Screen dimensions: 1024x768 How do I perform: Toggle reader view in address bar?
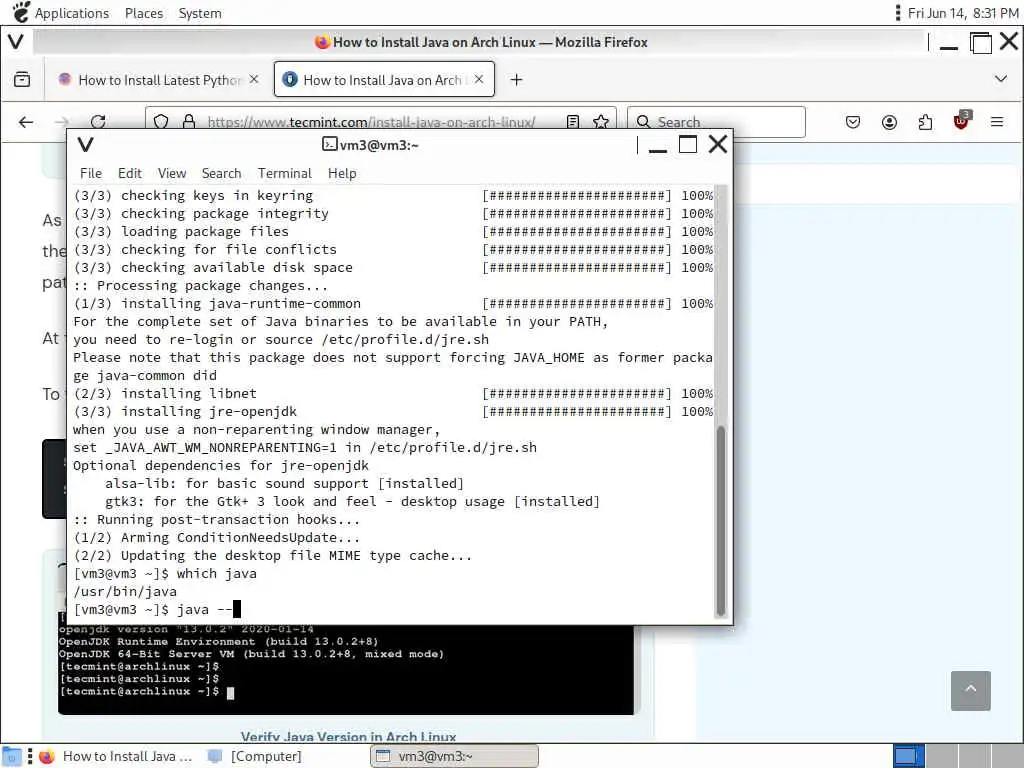(x=573, y=122)
